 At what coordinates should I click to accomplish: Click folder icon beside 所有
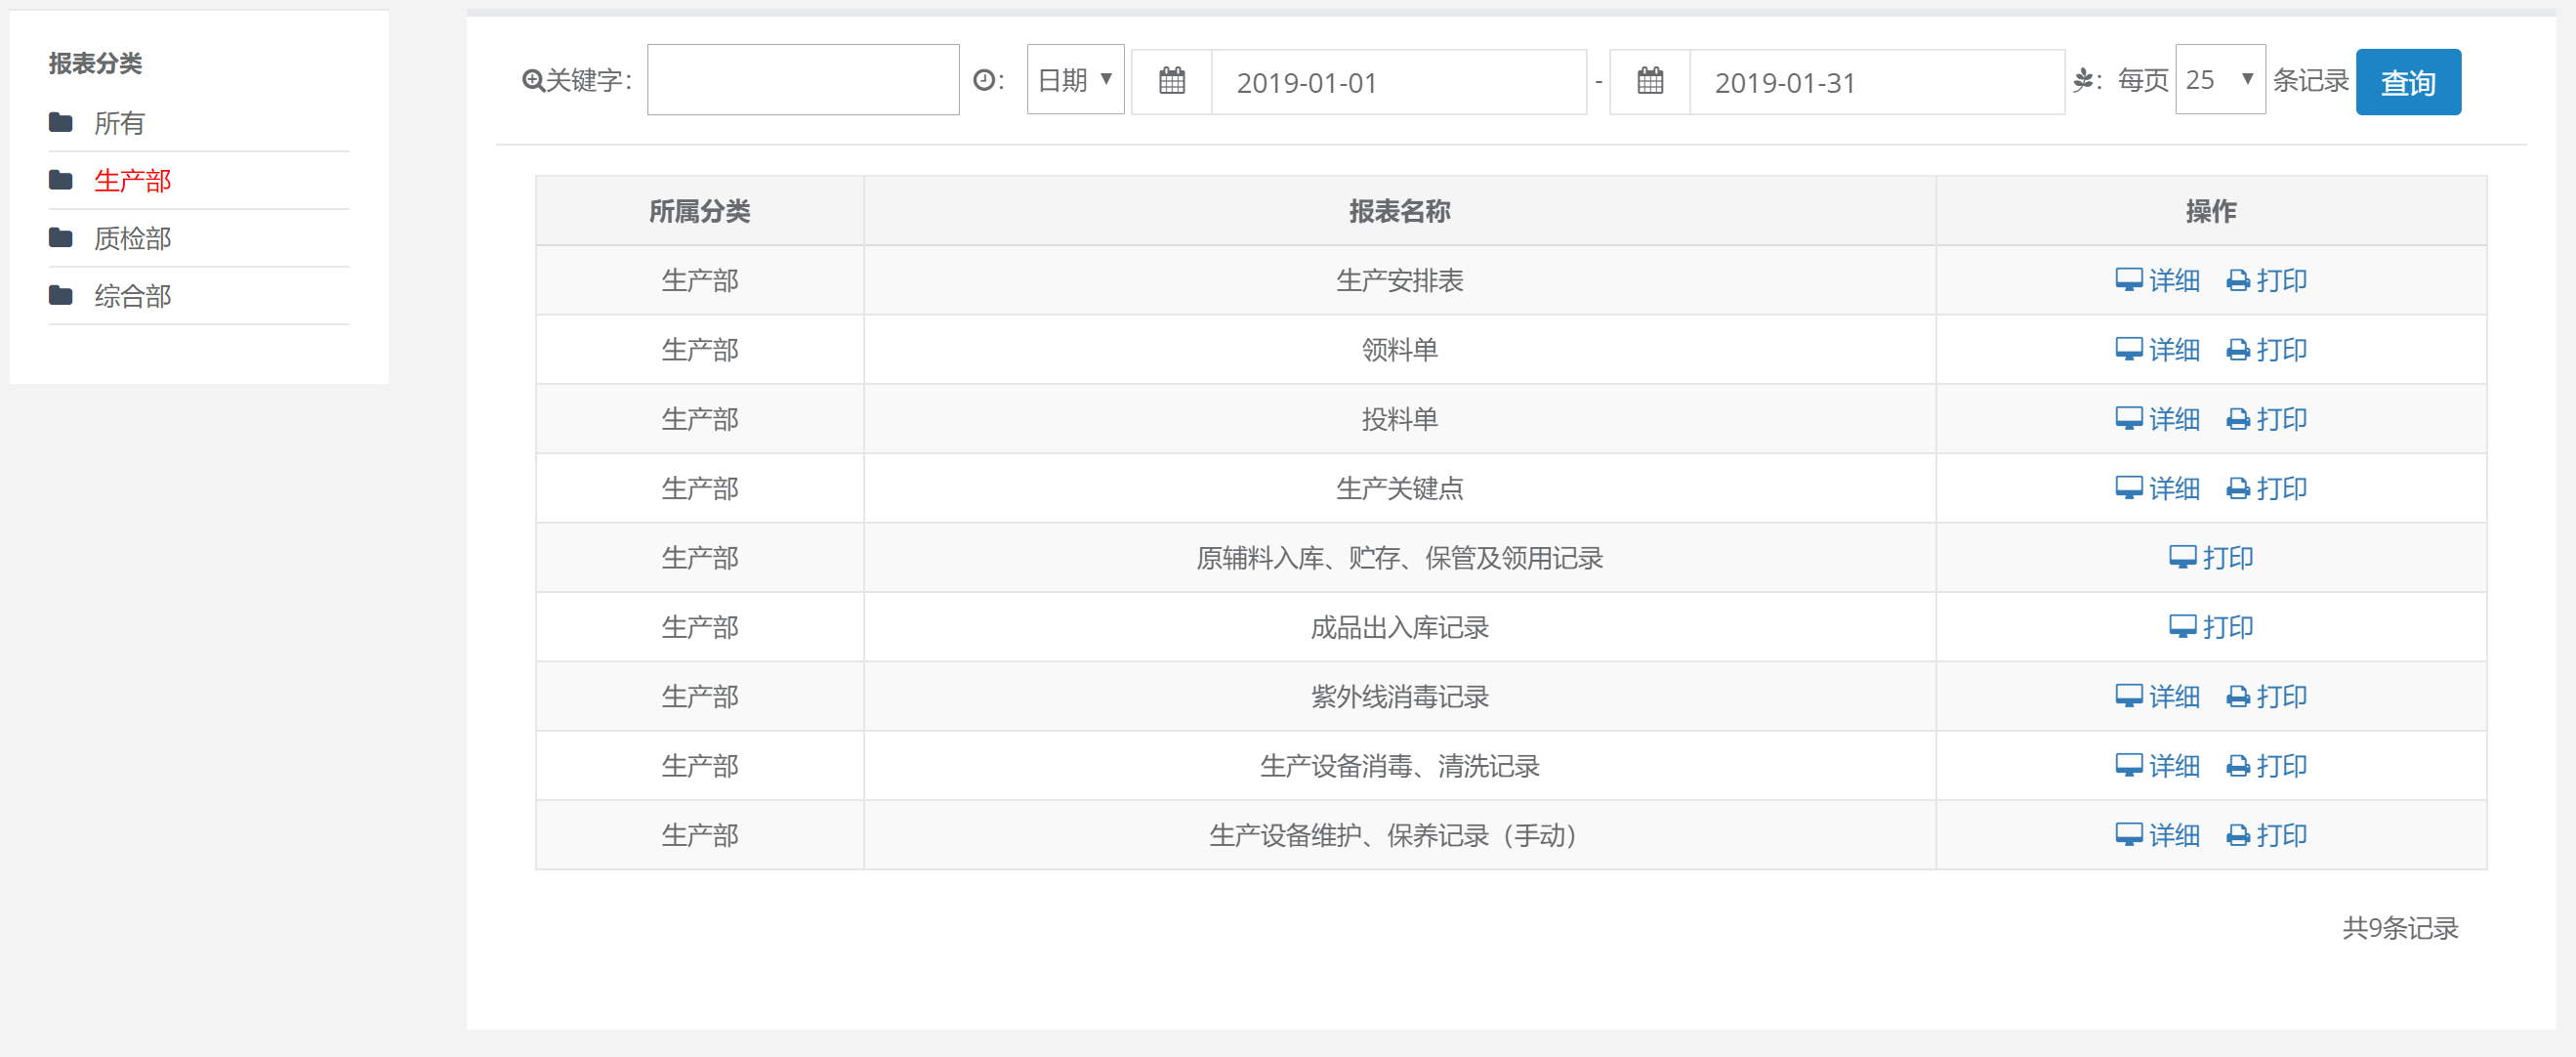[x=61, y=123]
